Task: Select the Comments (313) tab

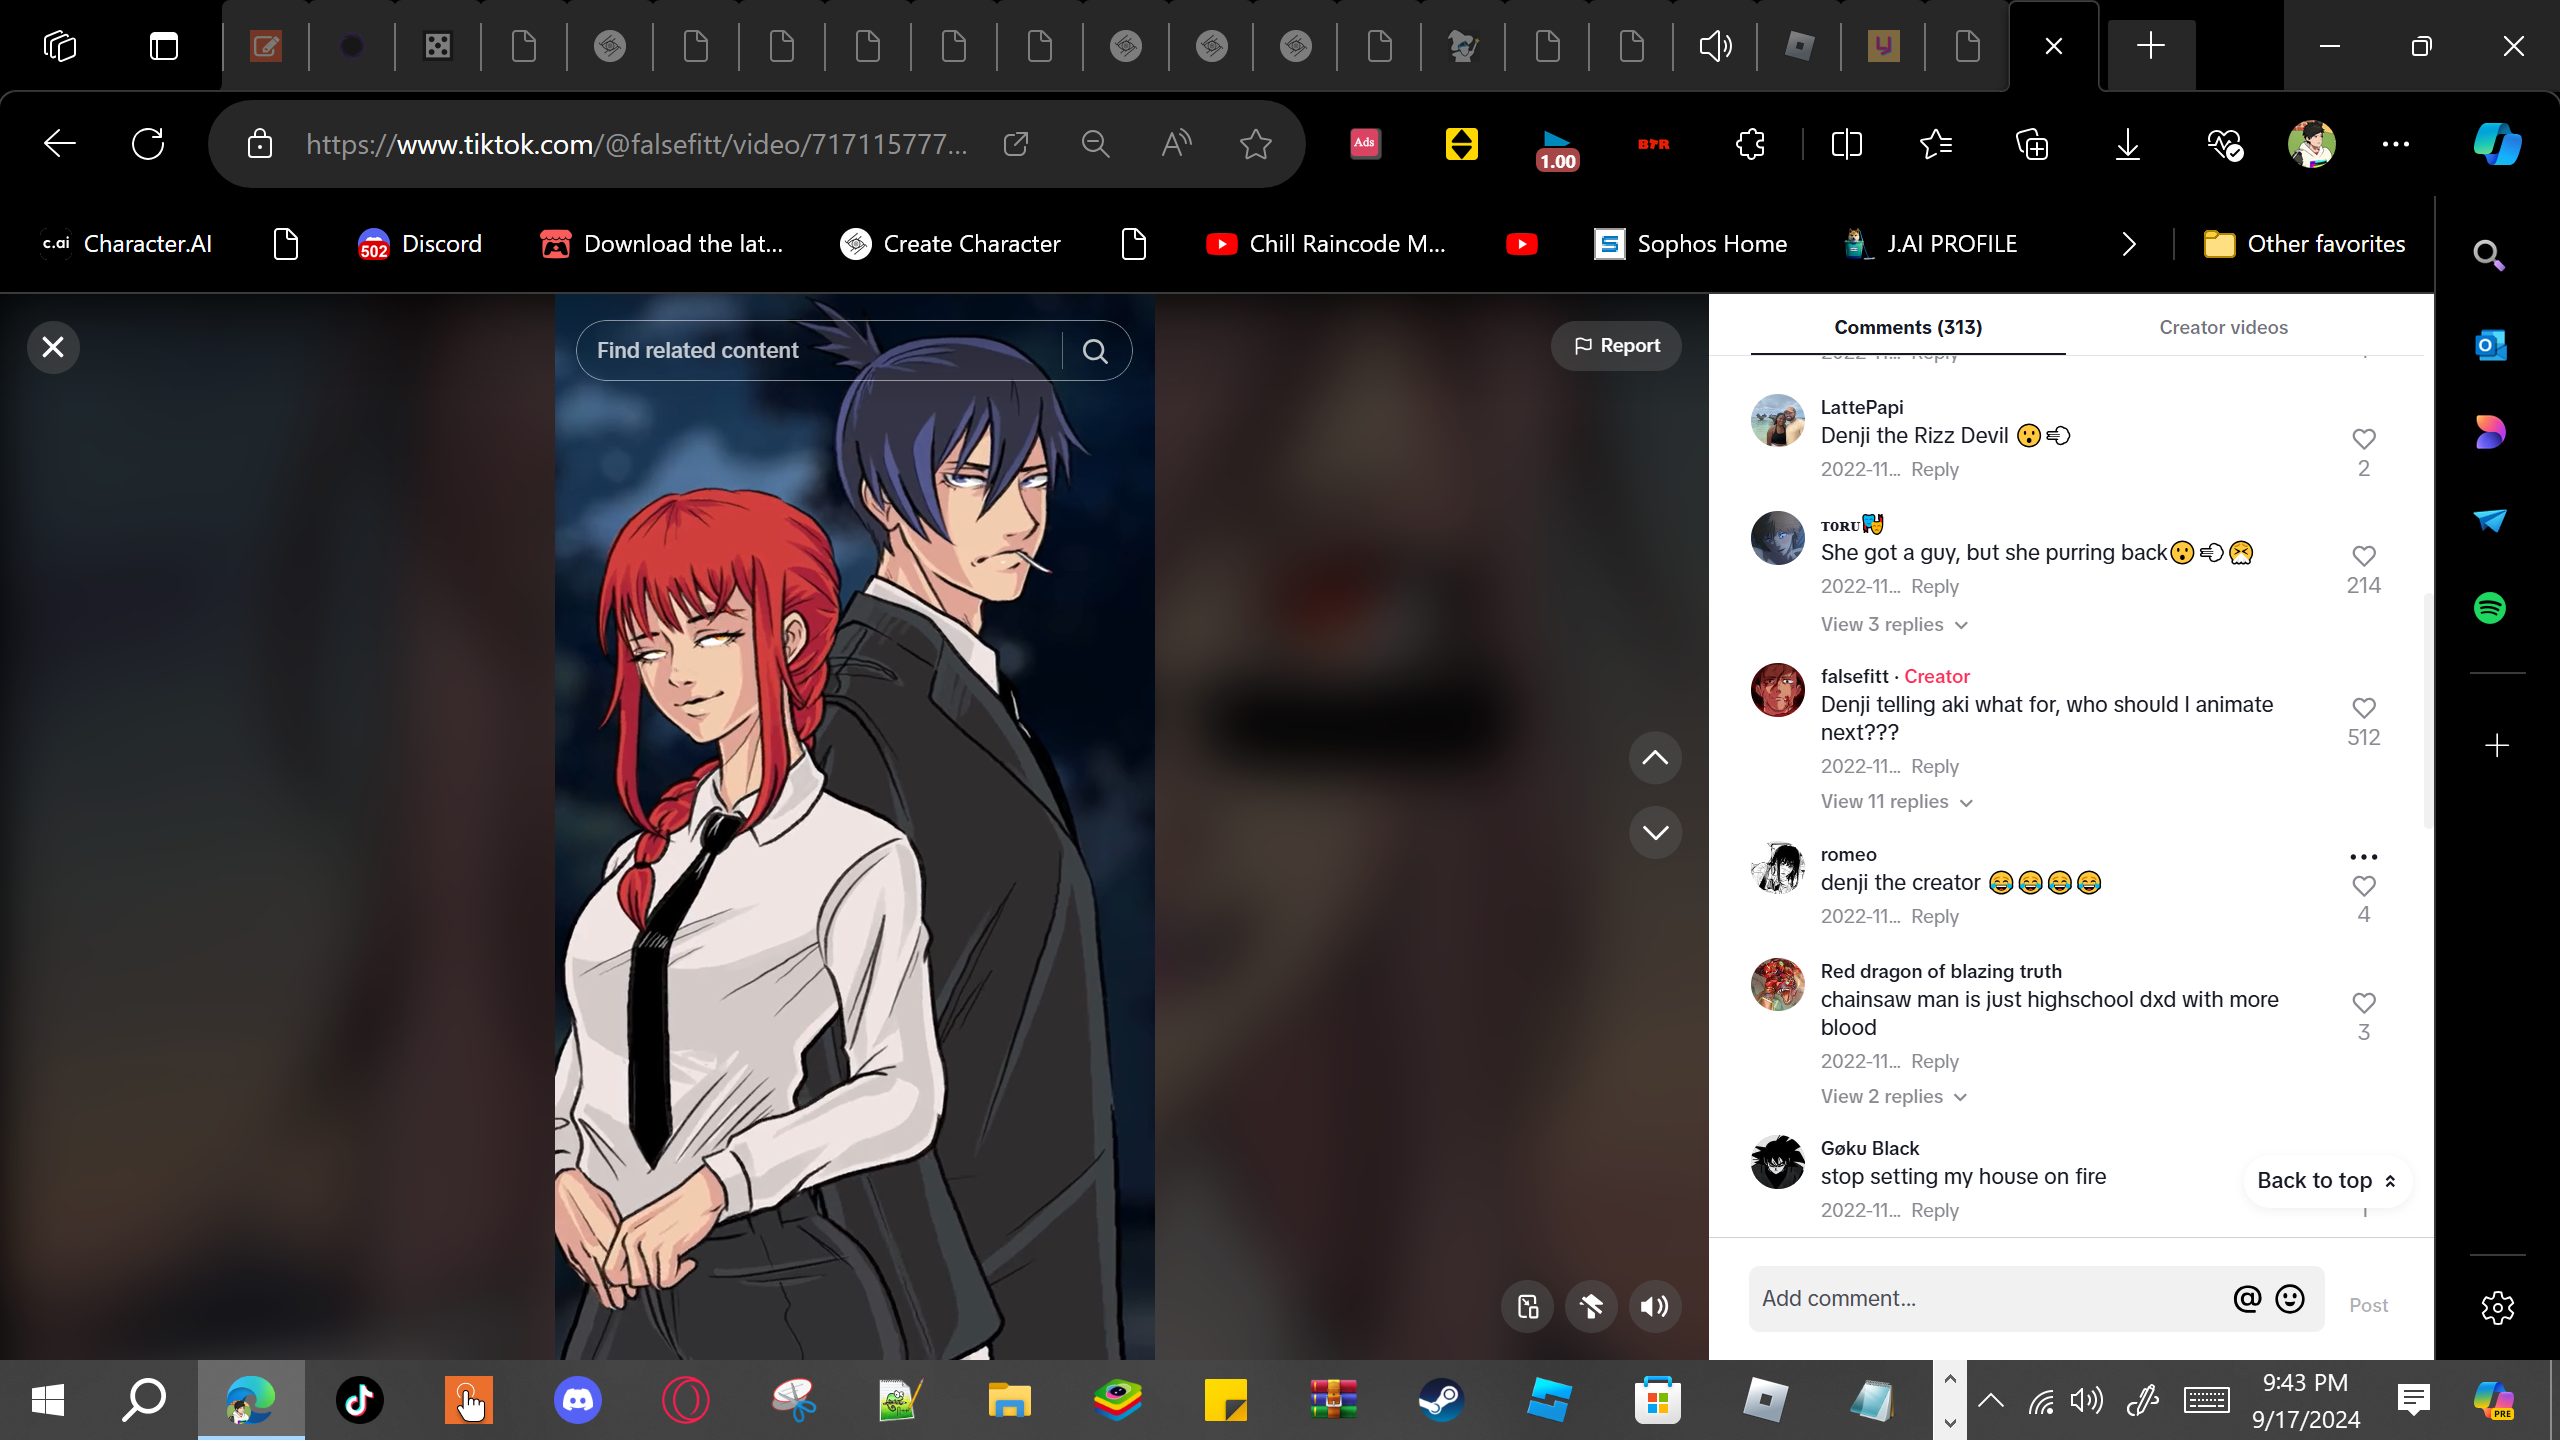Action: pos(1907,327)
